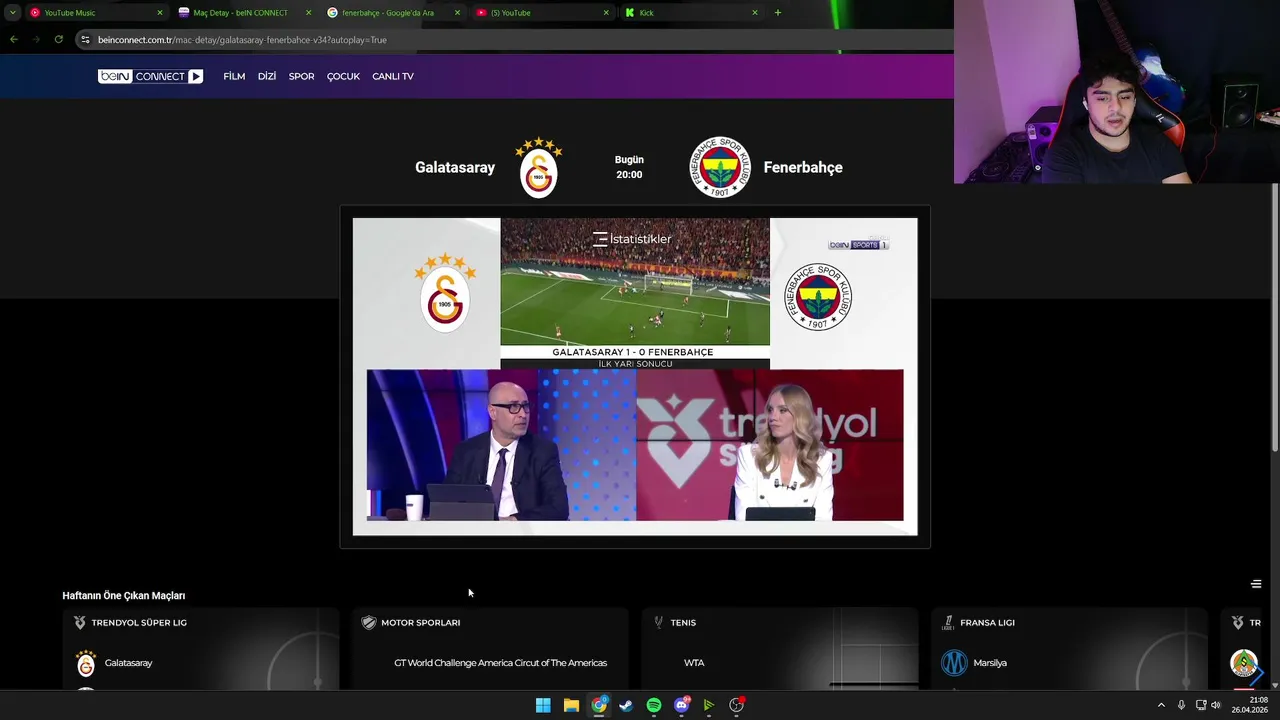Select the Maç Detay beIN CONNECT tab

[x=245, y=13]
